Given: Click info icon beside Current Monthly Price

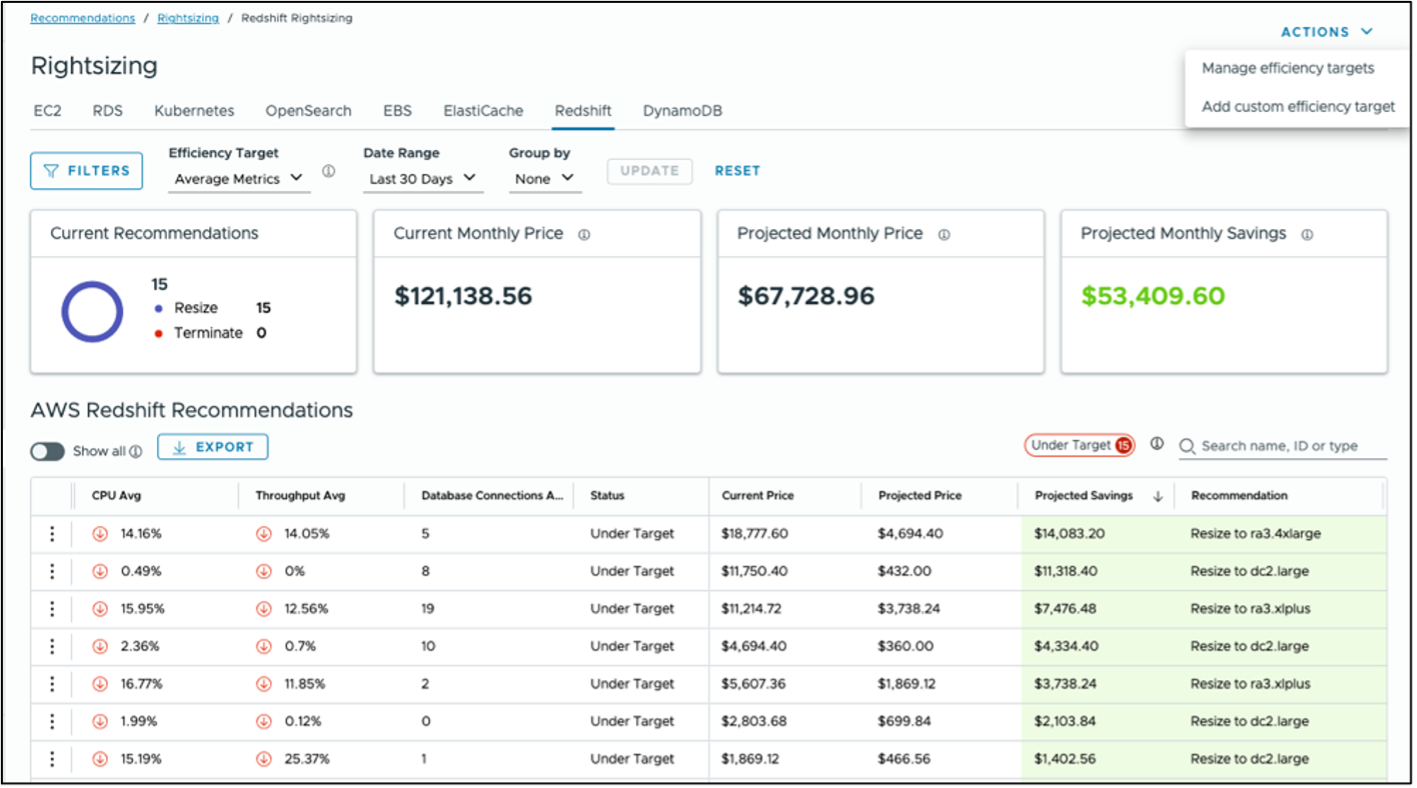Looking at the screenshot, I should [584, 235].
